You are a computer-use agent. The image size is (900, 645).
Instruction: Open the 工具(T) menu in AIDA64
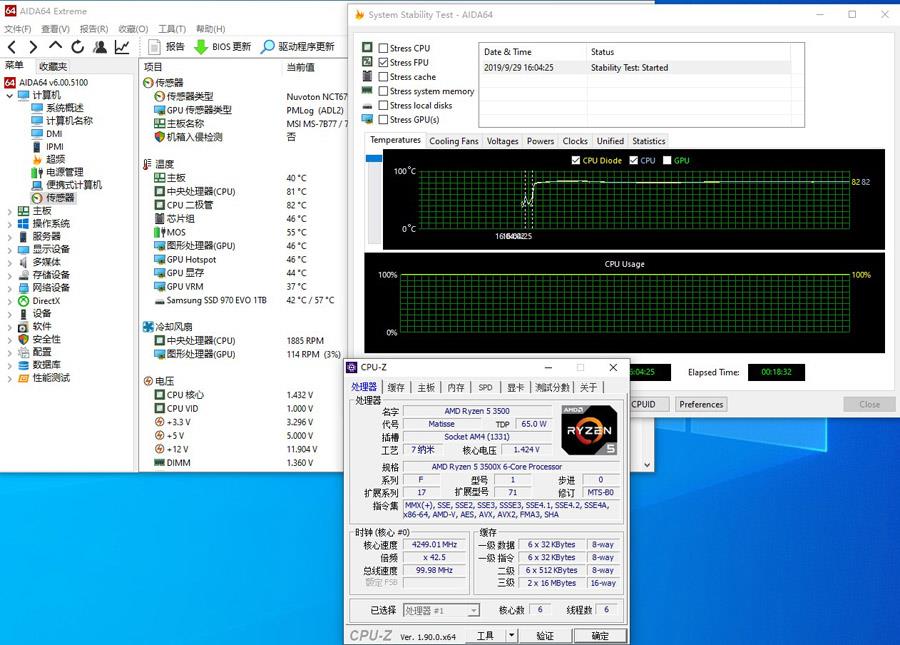[x=172, y=29]
